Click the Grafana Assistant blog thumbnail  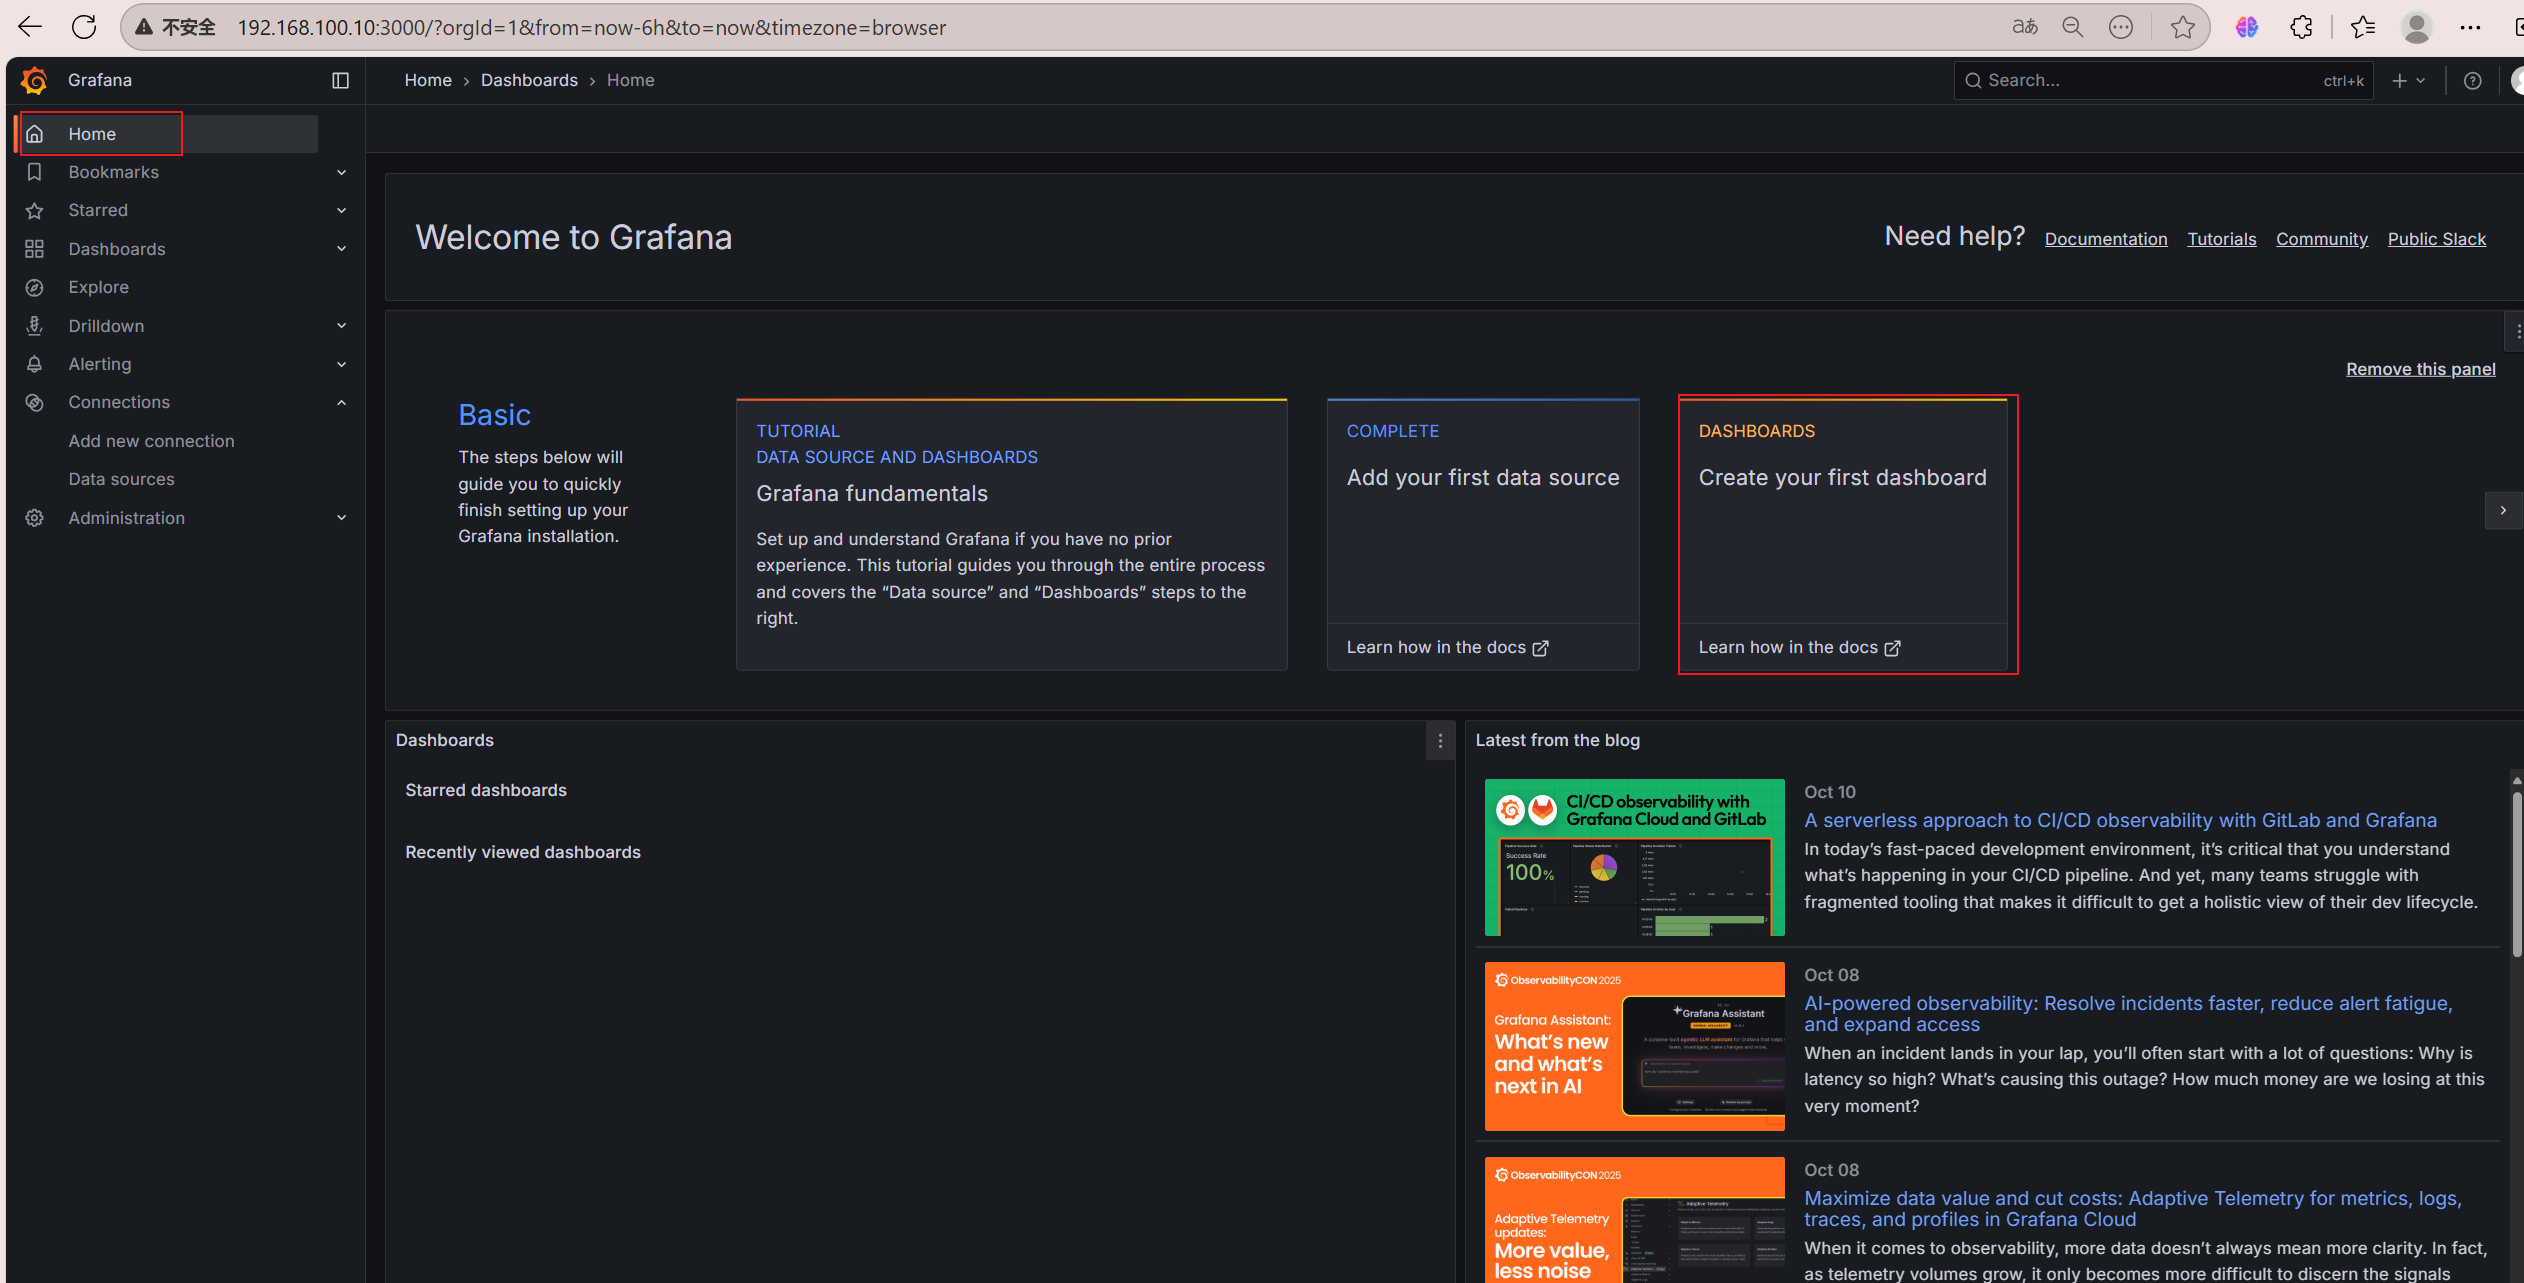pos(1634,1046)
